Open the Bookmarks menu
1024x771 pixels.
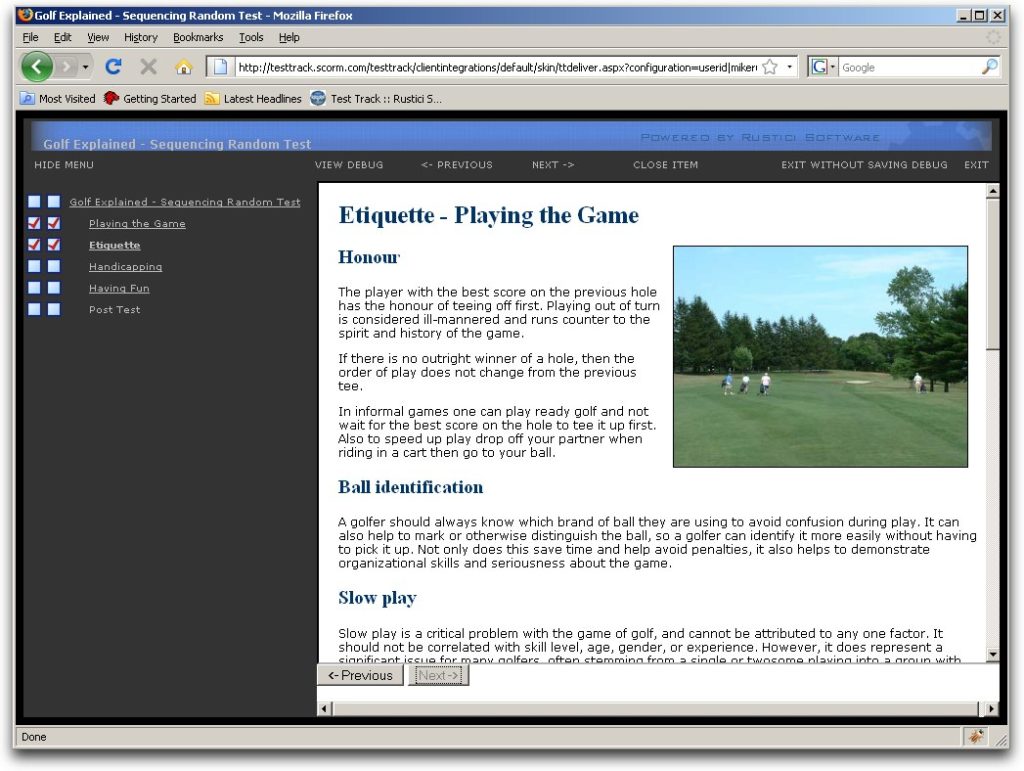pos(198,37)
